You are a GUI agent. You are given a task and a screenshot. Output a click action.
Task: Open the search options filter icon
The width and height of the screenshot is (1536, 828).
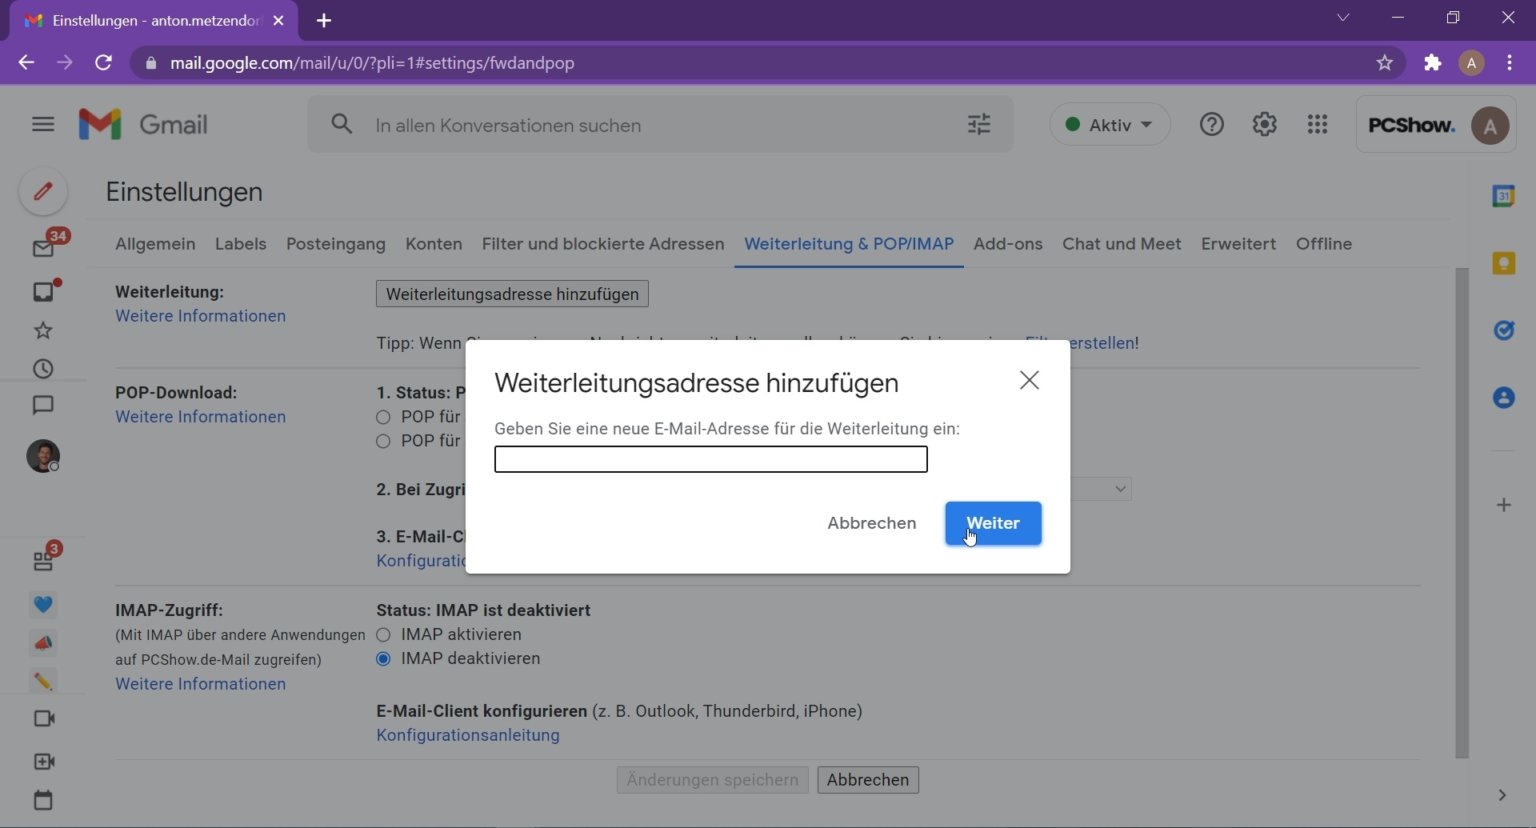(978, 124)
